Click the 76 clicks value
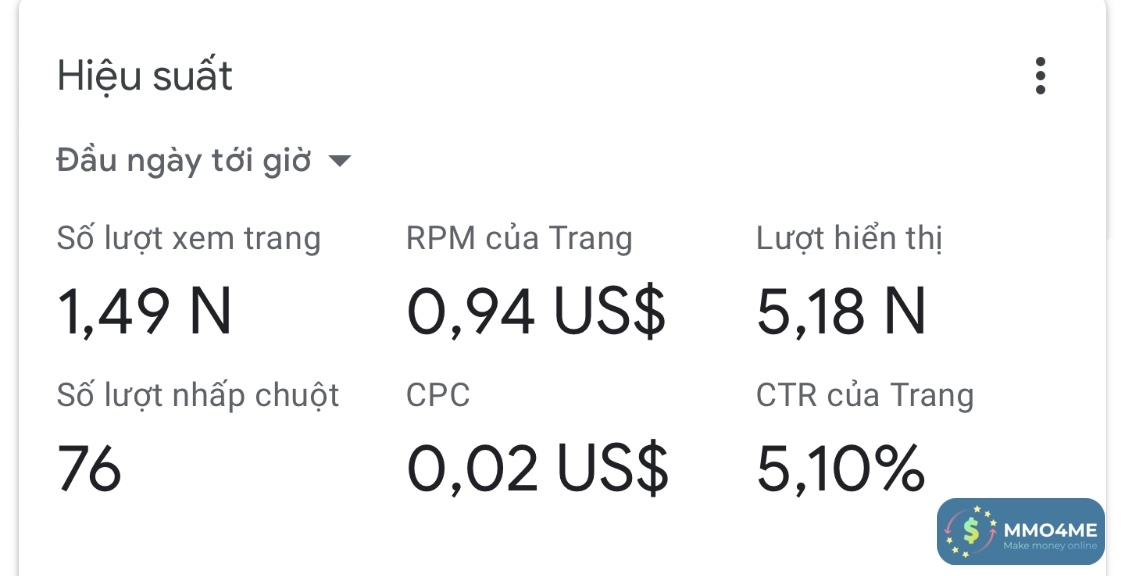Image resolution: width=1125 pixels, height=576 pixels. pyautogui.click(x=89, y=468)
